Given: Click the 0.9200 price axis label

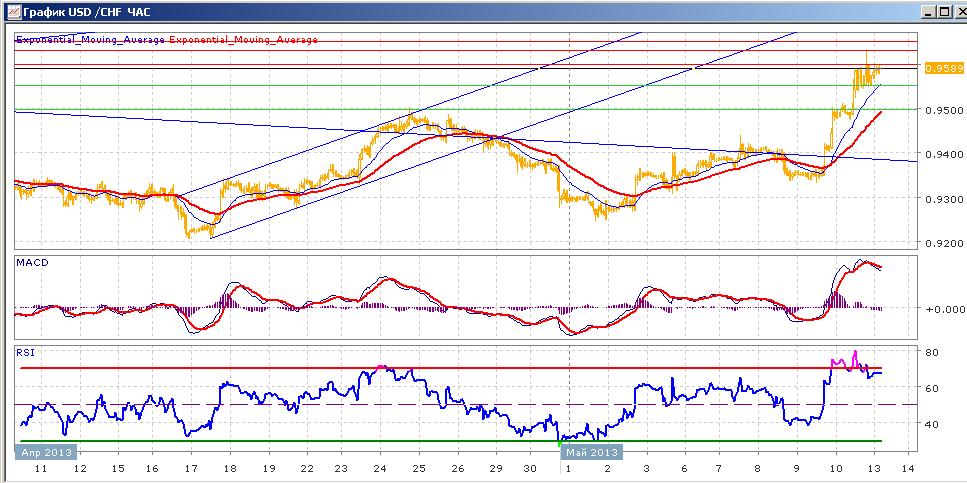Looking at the screenshot, I should (x=942, y=242).
